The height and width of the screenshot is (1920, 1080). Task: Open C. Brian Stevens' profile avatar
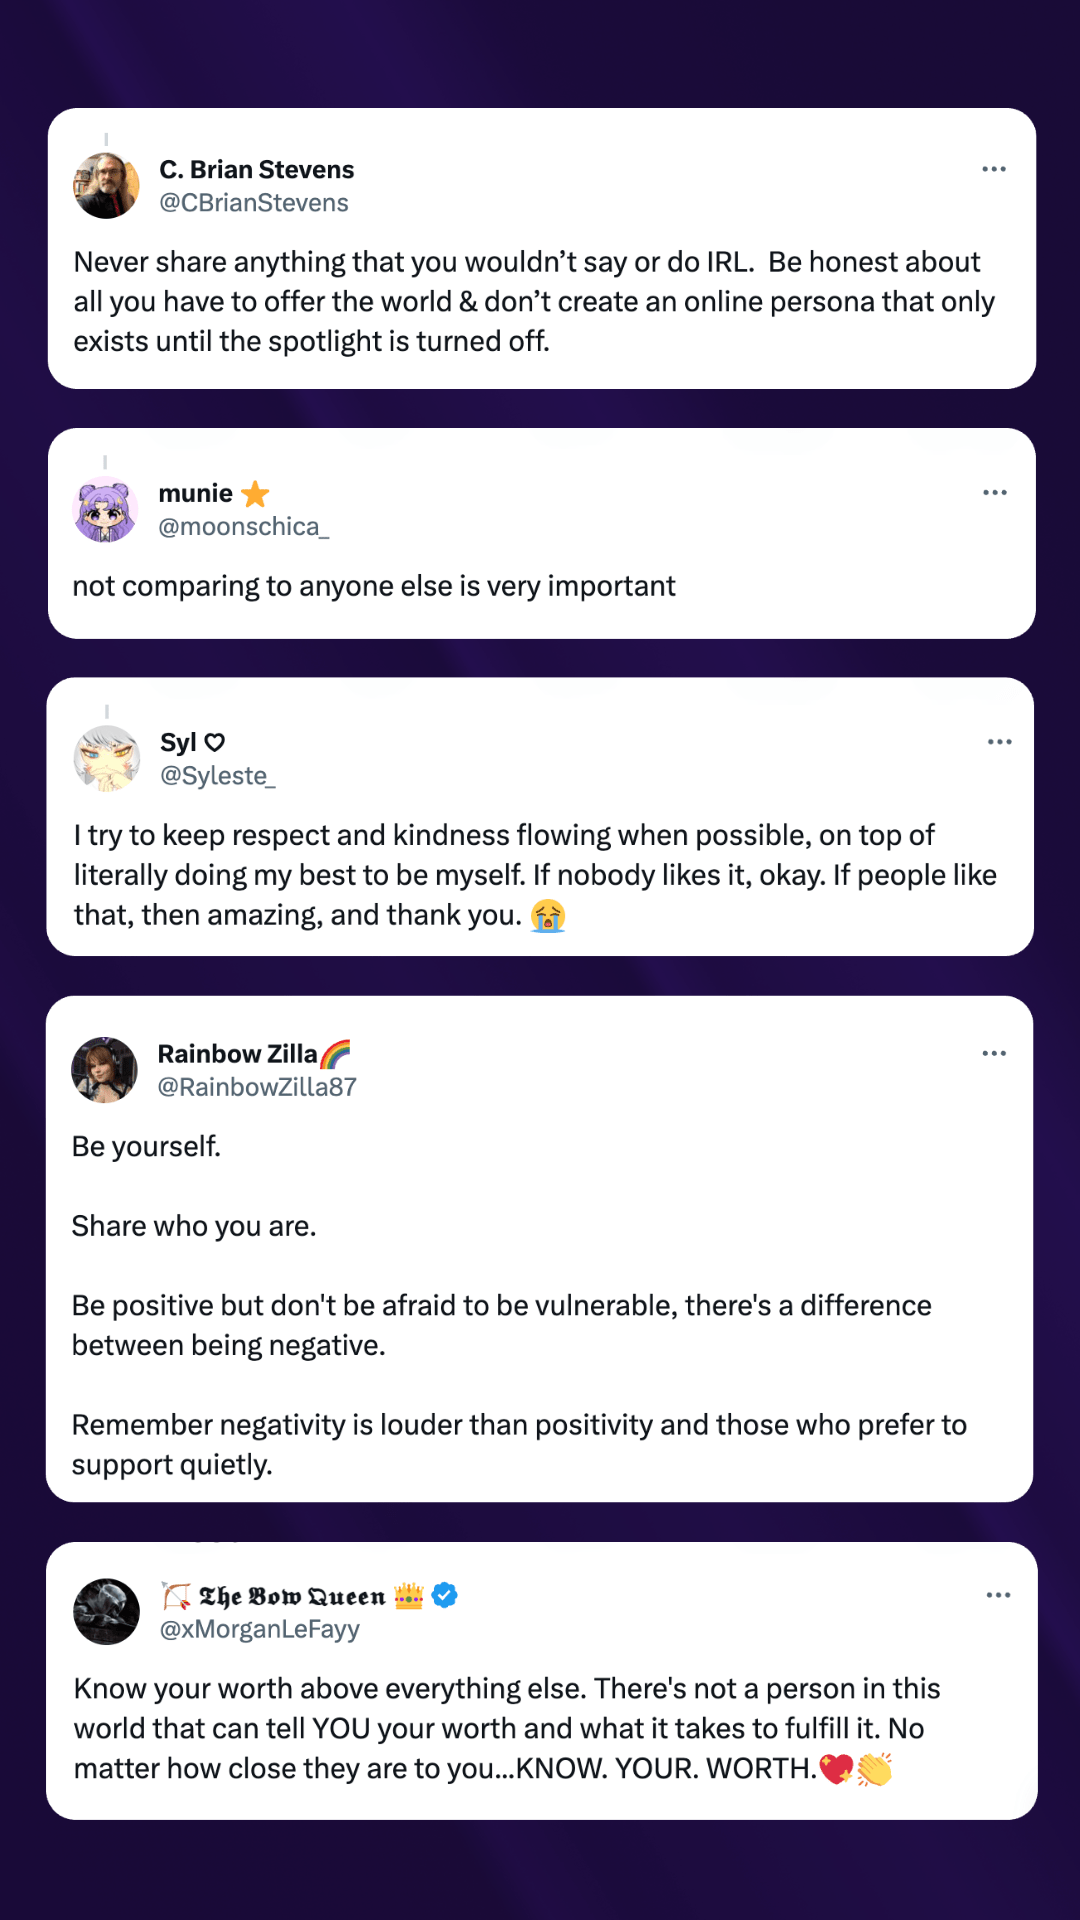(x=107, y=186)
